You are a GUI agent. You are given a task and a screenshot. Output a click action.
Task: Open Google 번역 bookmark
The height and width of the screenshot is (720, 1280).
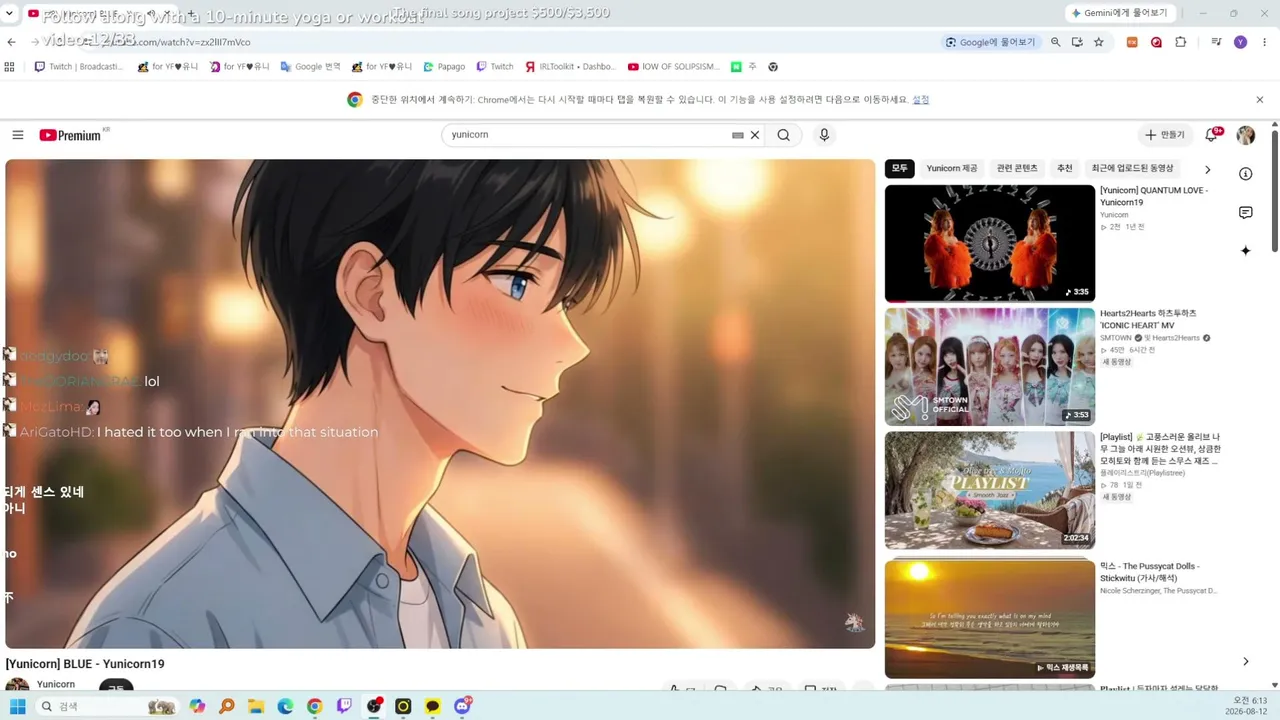(x=311, y=67)
